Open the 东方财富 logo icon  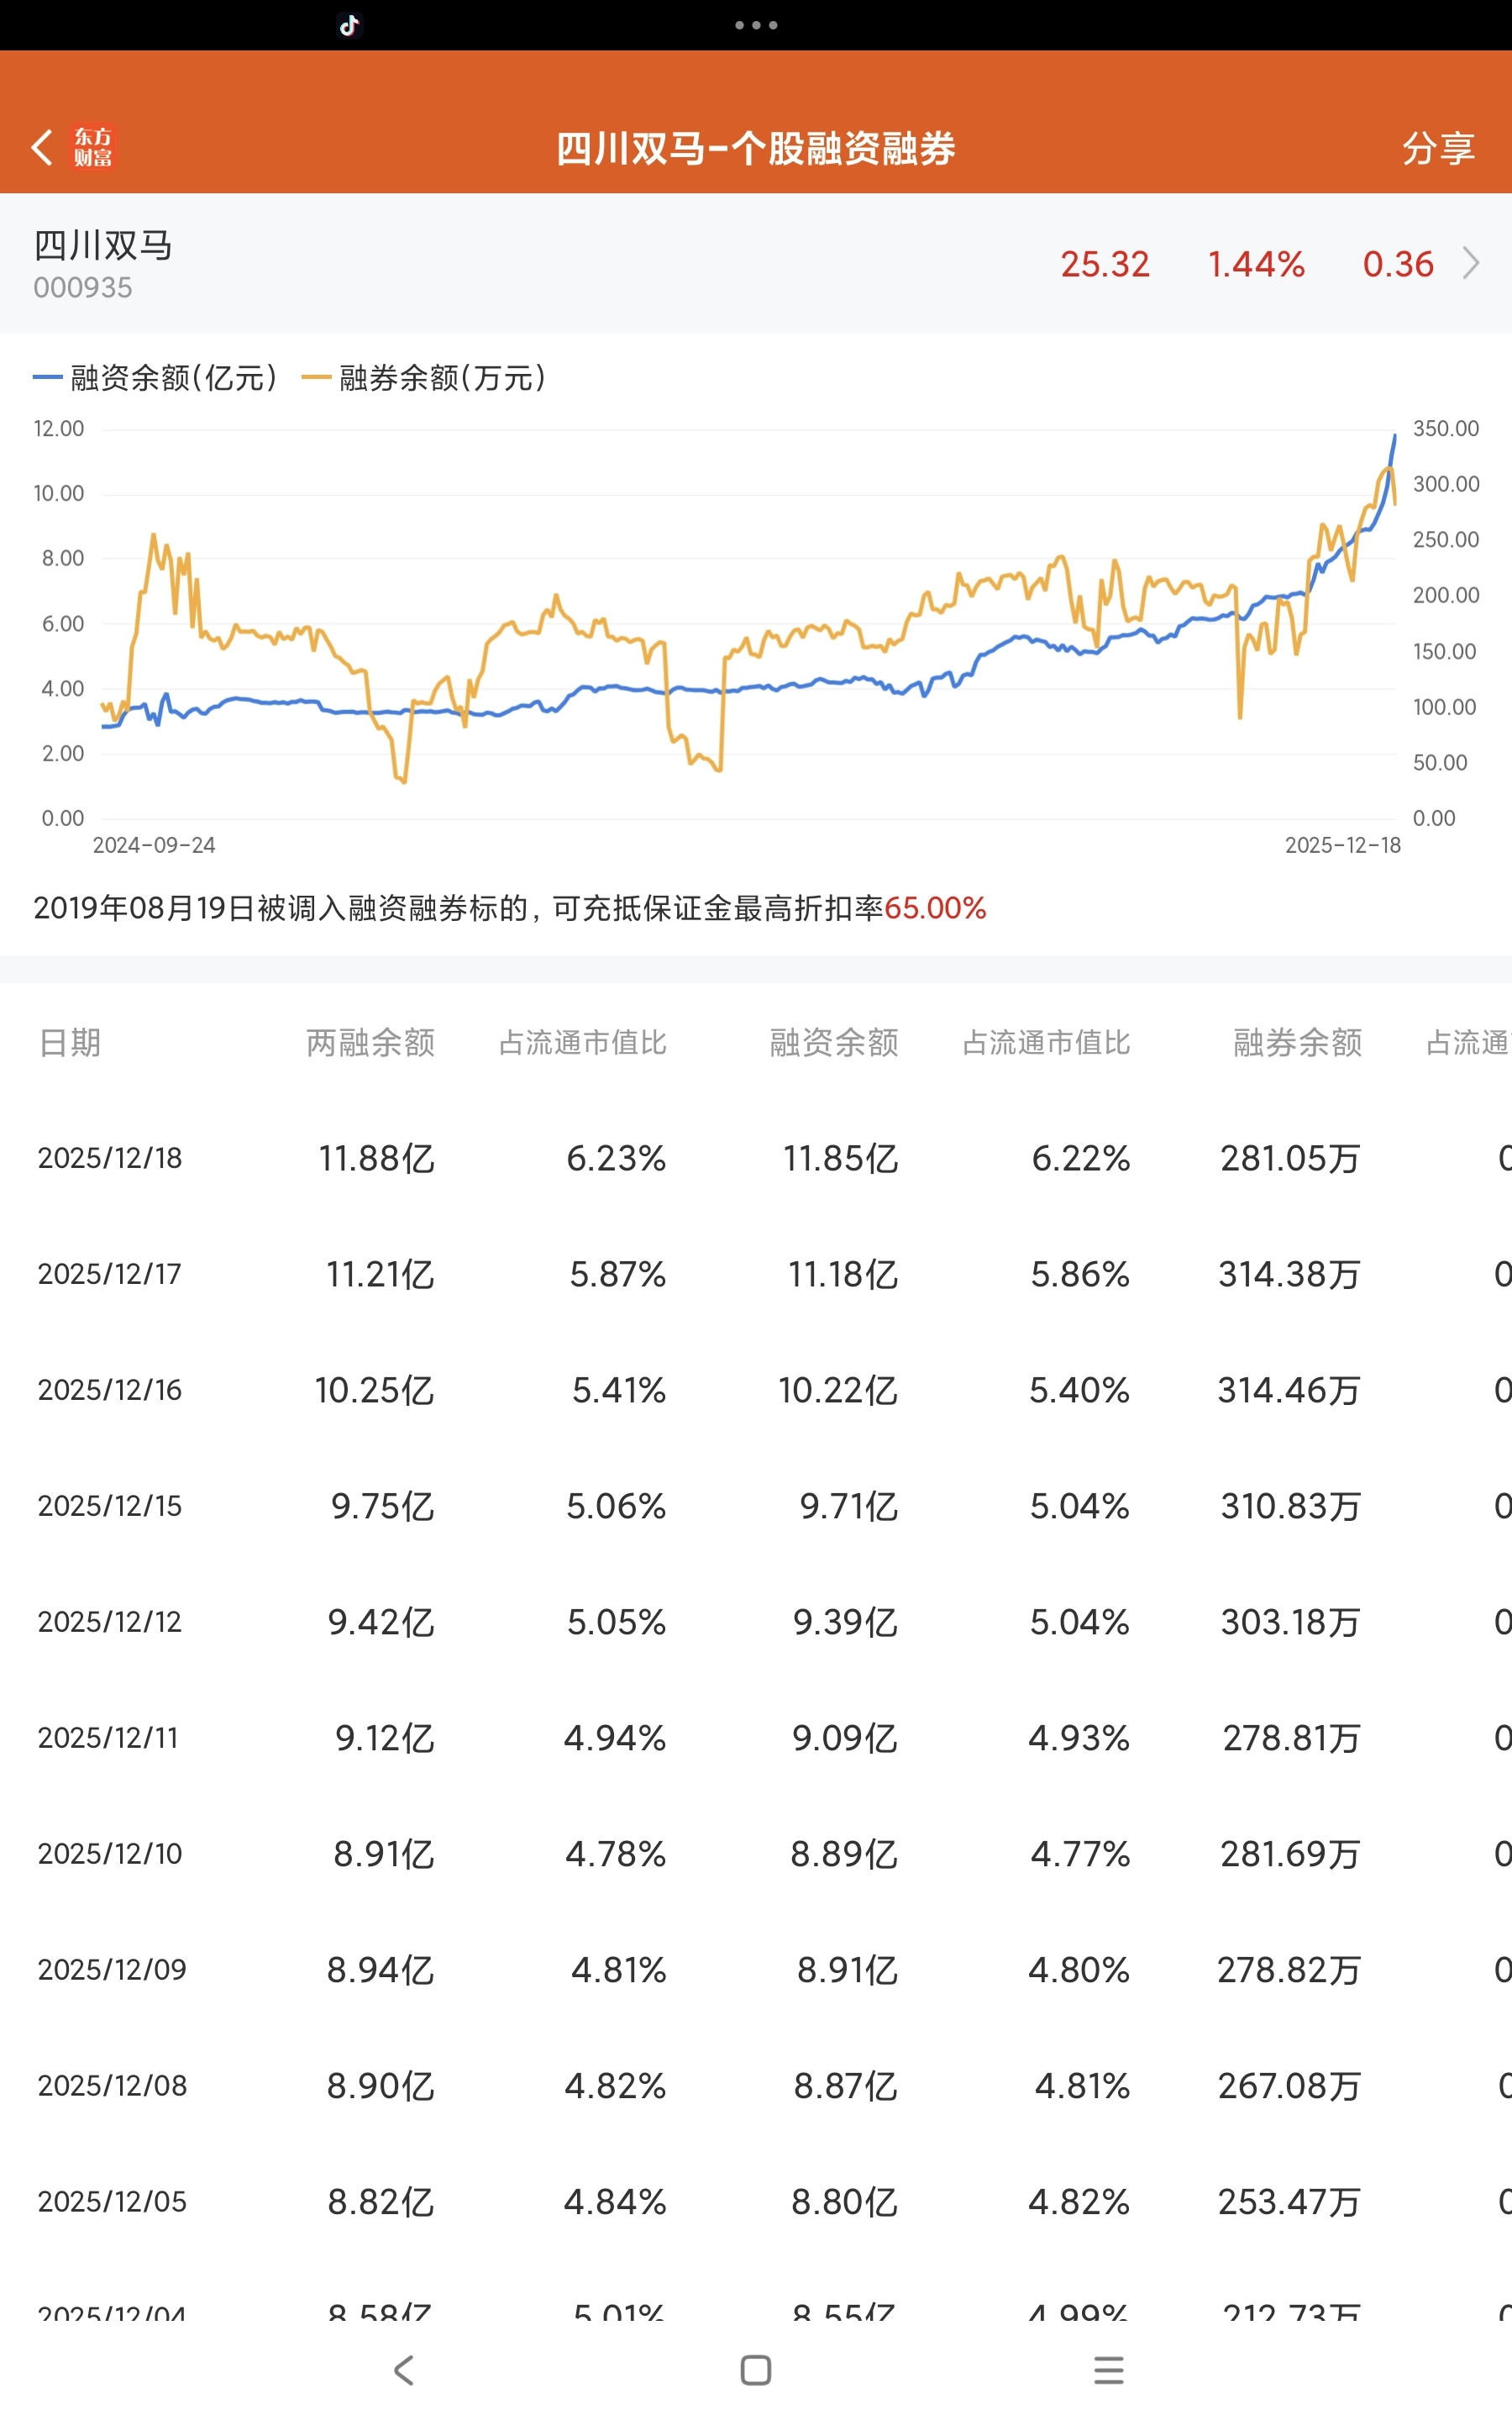point(93,147)
